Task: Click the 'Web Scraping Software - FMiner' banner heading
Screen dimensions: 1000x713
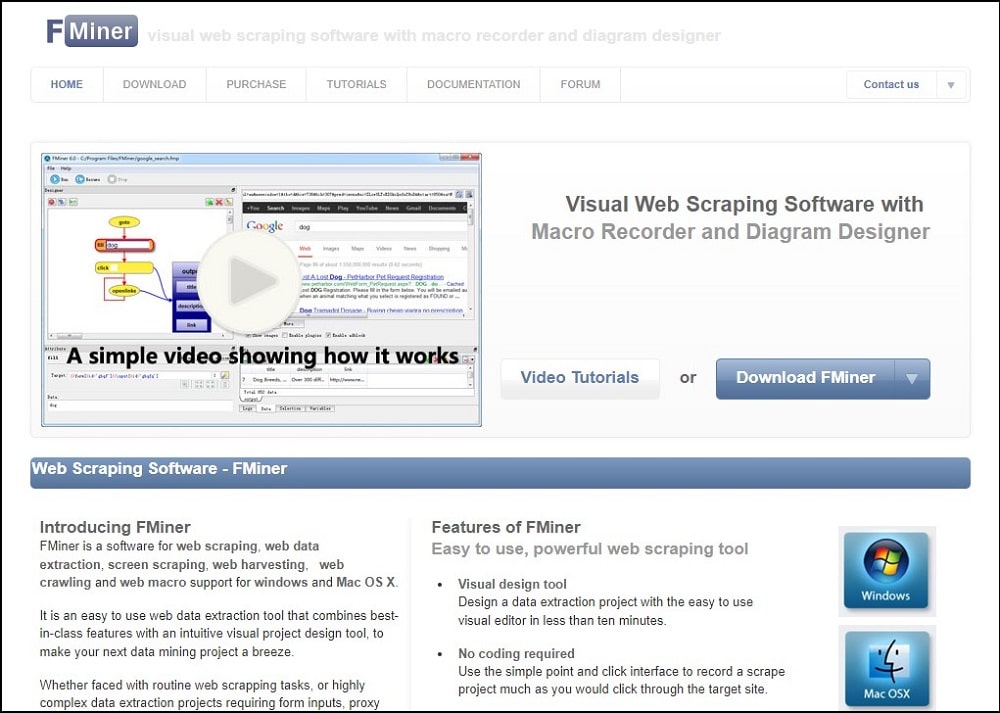Action: pyautogui.click(x=159, y=468)
